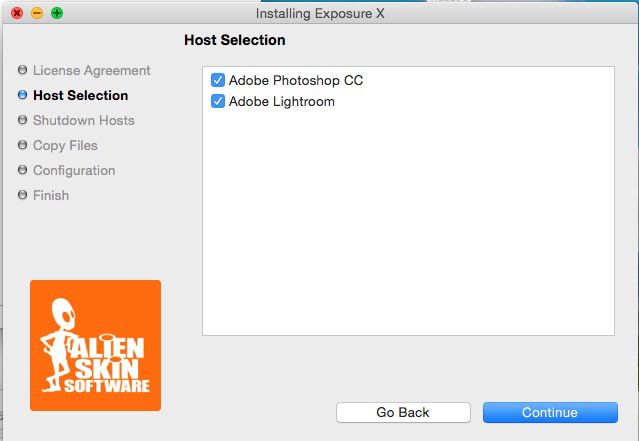Close the installer with red button

(x=17, y=13)
